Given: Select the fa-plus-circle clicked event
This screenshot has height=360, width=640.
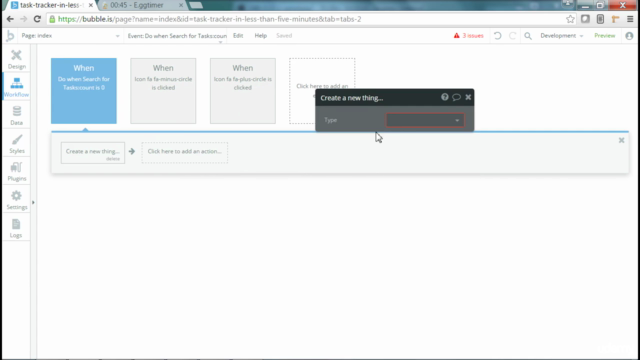Looking at the screenshot, I should point(243,91).
